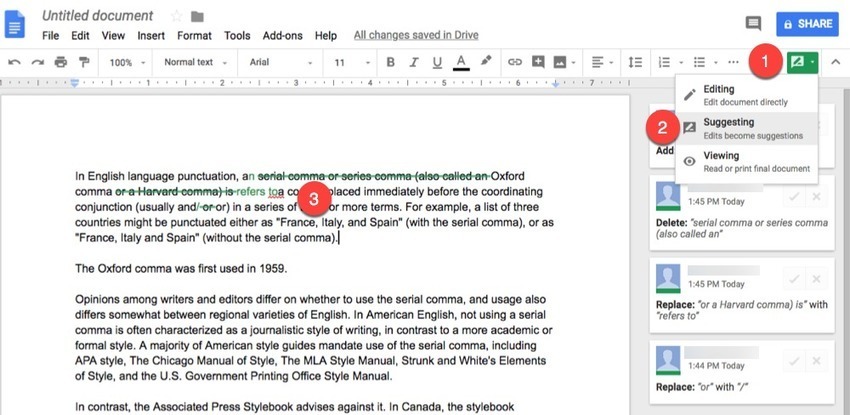Open the Format menu
Image resolution: width=850 pixels, height=415 pixels.
(x=194, y=36)
